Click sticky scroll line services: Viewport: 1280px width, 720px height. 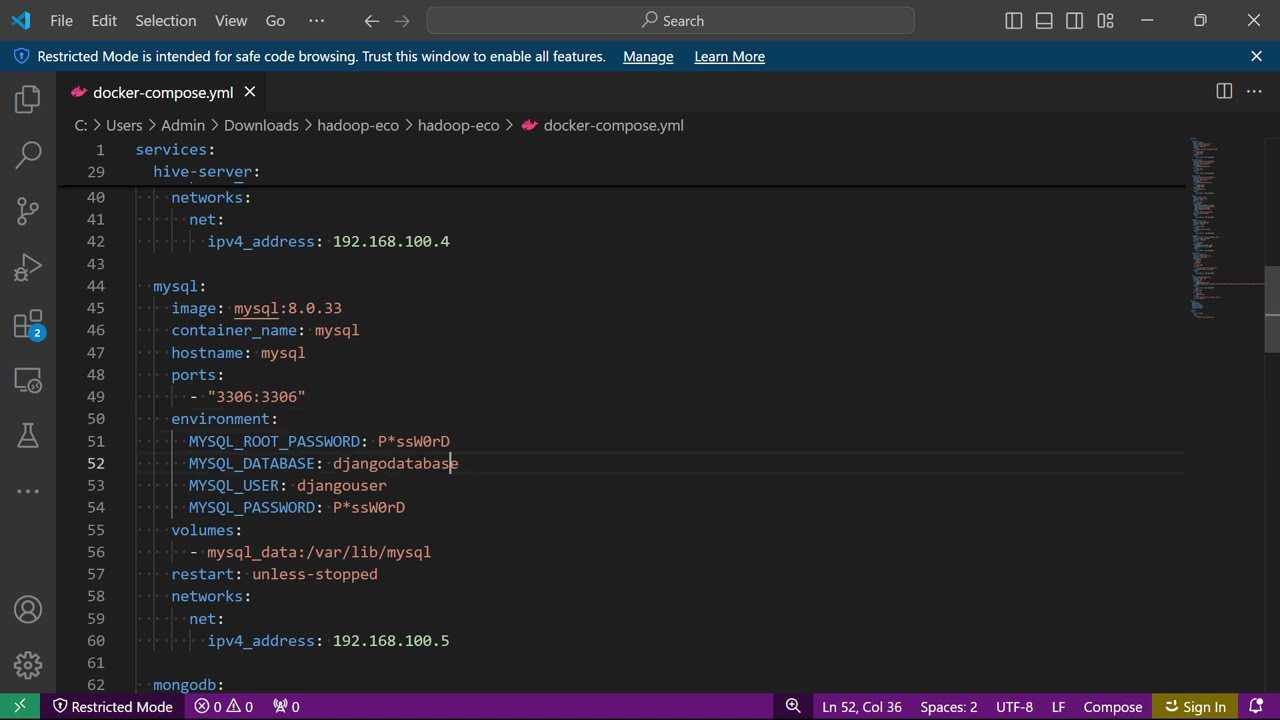coord(175,149)
